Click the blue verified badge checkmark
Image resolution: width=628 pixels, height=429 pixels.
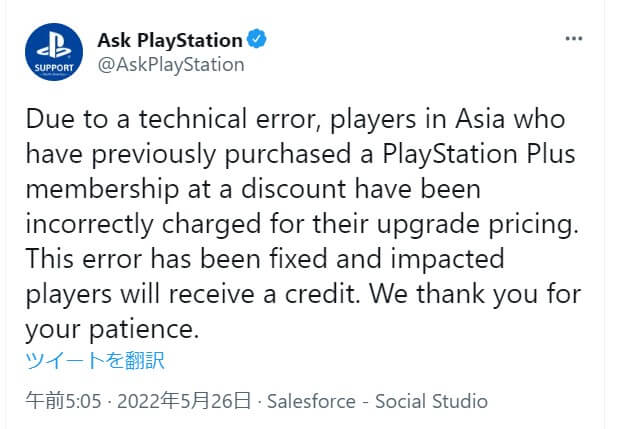(256, 39)
